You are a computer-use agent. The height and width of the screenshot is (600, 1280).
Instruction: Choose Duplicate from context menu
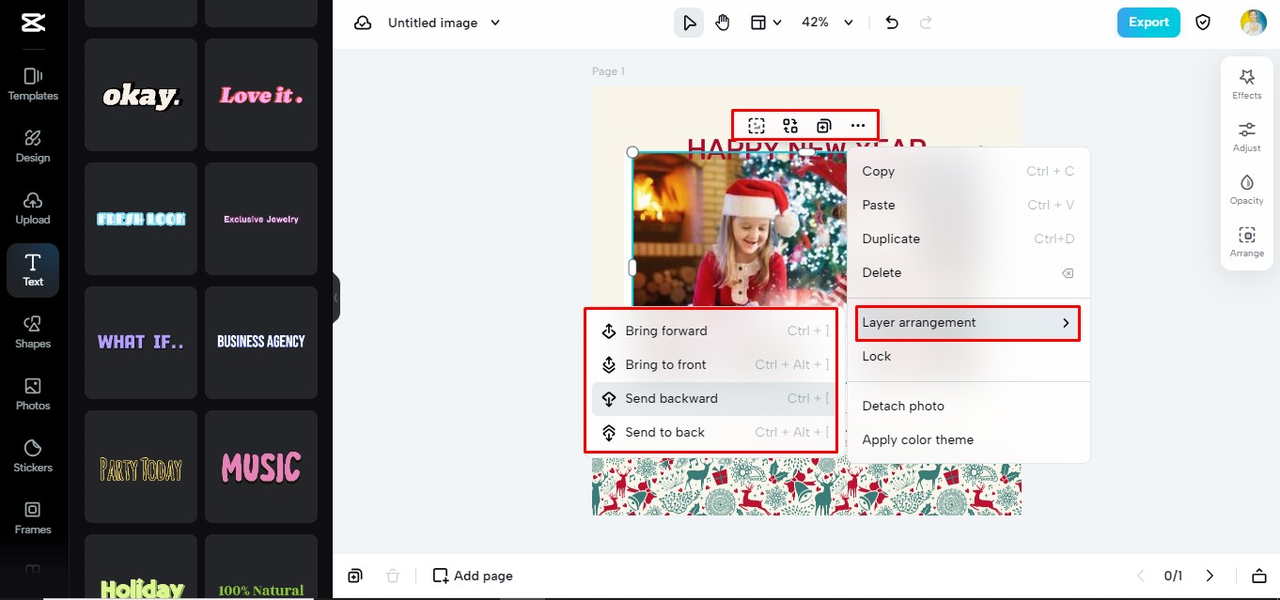[x=968, y=239]
